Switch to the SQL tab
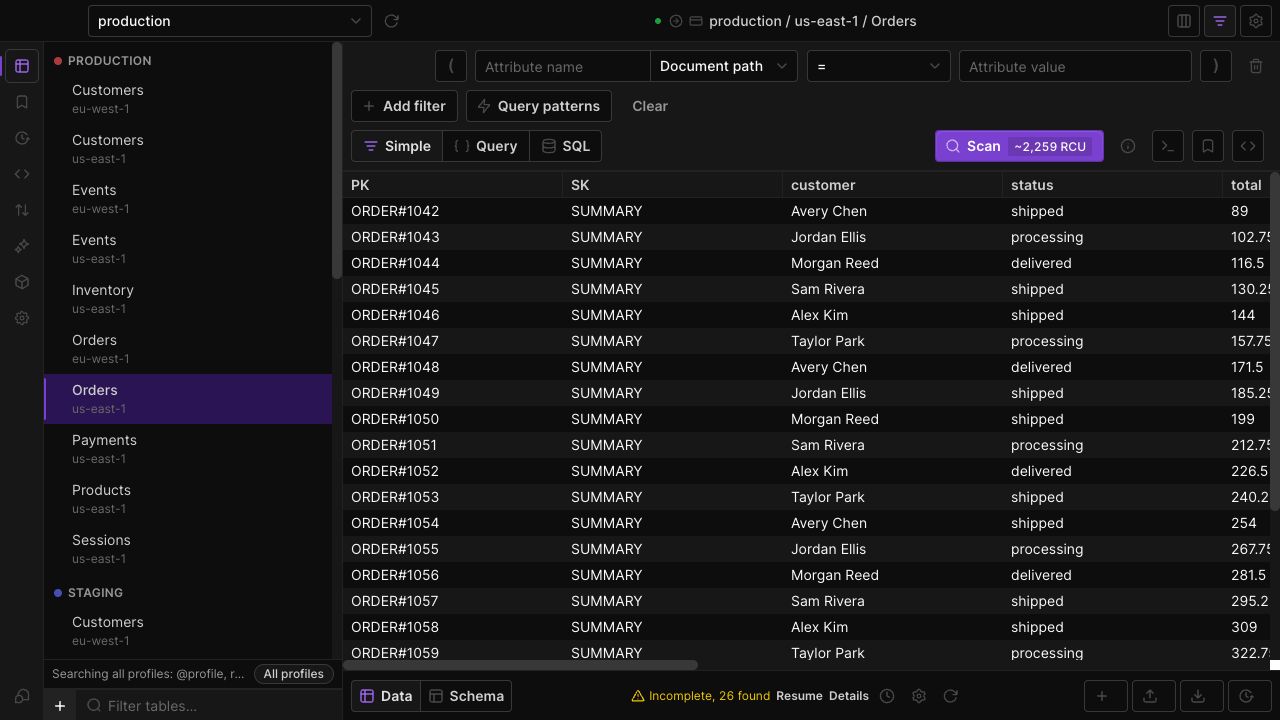Screen dimensions: 1280x720 point(566,146)
